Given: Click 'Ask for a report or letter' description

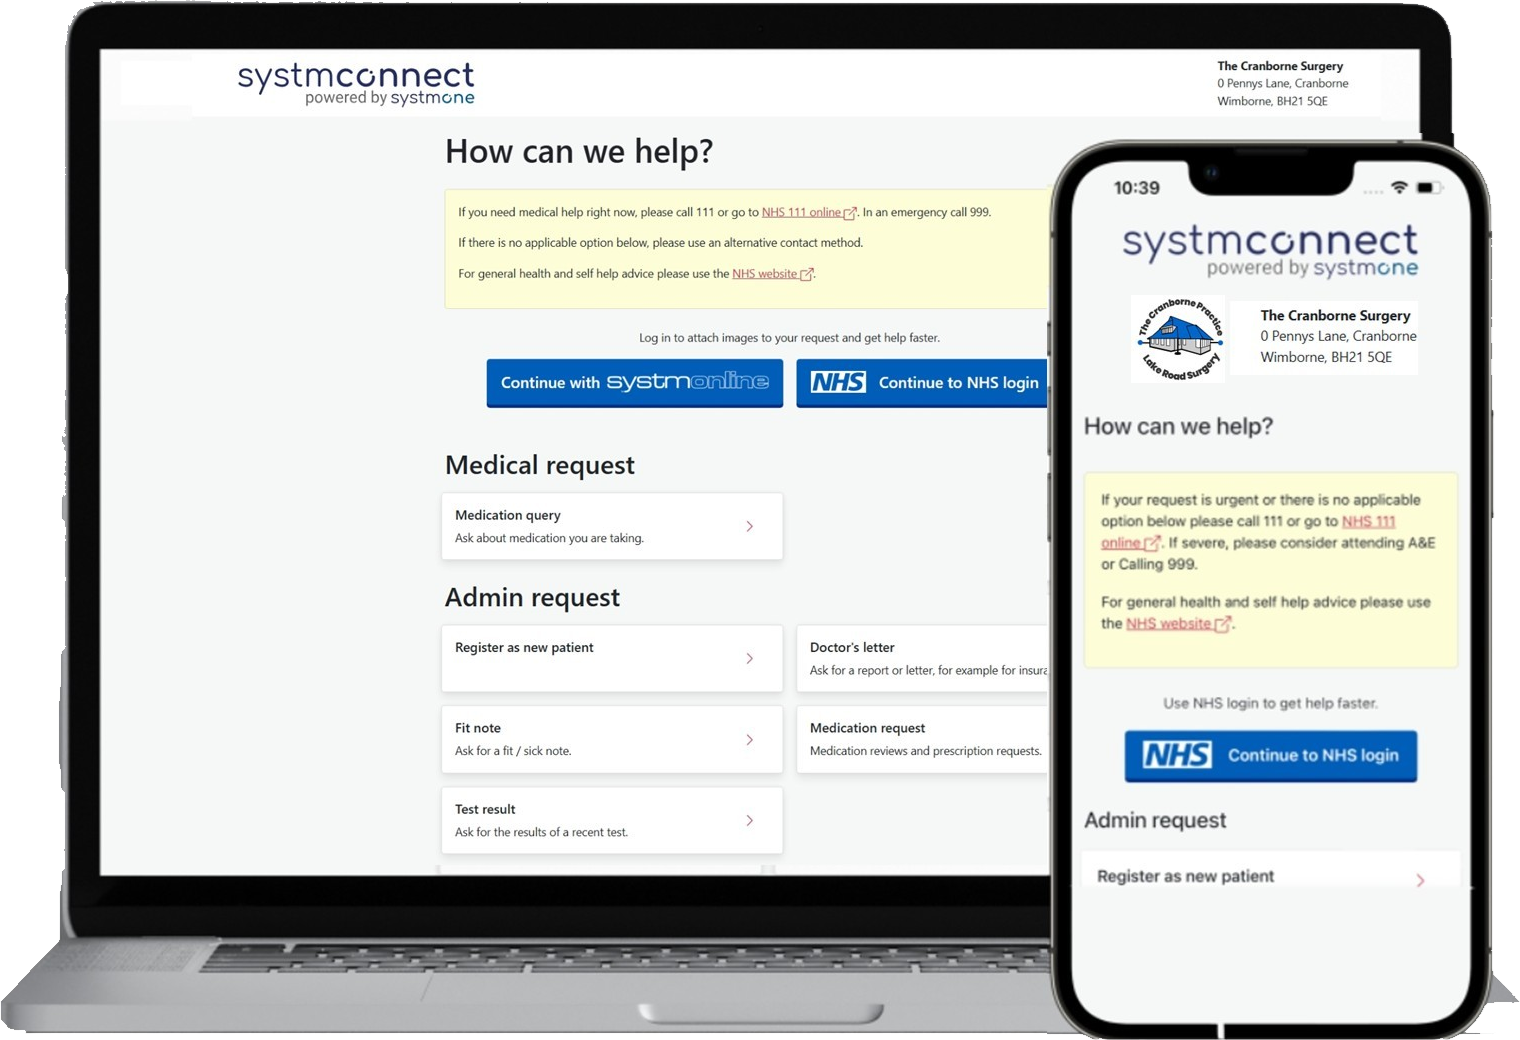Looking at the screenshot, I should [x=928, y=670].
